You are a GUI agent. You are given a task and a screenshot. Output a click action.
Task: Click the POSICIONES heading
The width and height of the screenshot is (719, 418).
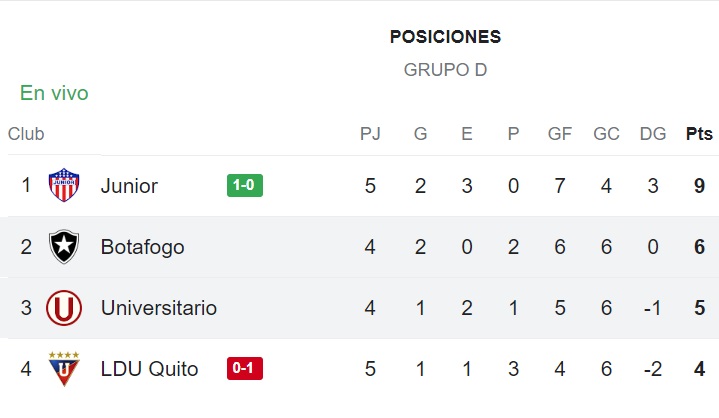(x=445, y=37)
